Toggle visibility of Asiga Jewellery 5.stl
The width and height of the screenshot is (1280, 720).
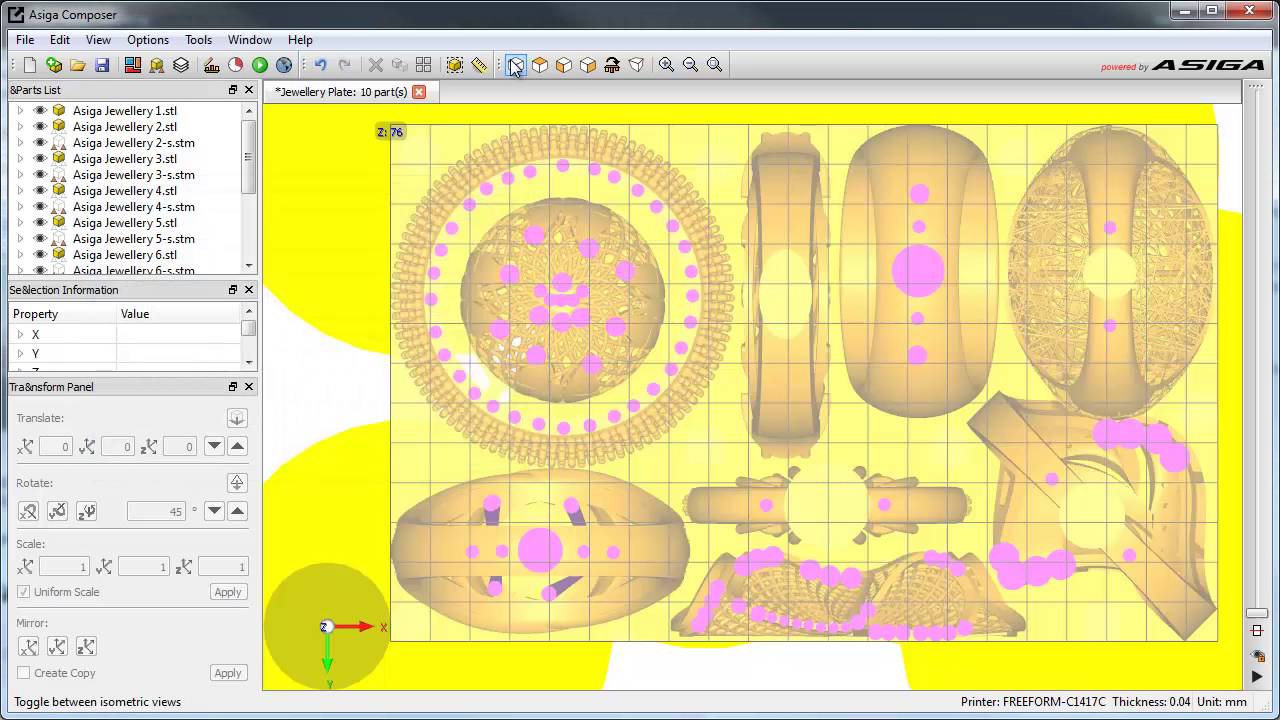pos(40,223)
